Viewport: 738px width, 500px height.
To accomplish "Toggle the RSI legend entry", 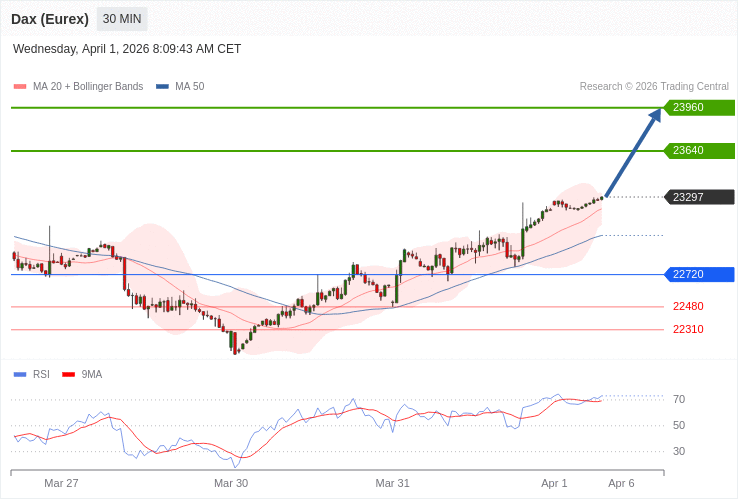I will click(41, 375).
